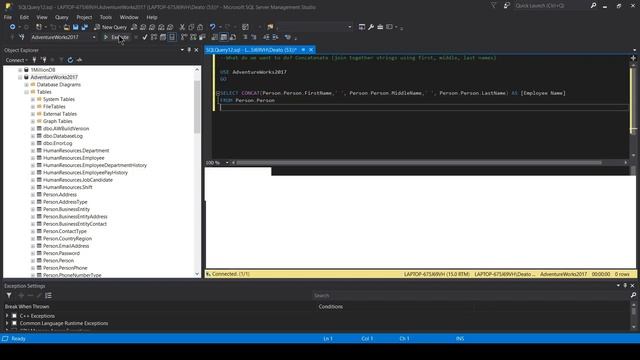Collapse the AdventureWorks2017 database node
The image size is (640, 360).
click(x=20, y=77)
